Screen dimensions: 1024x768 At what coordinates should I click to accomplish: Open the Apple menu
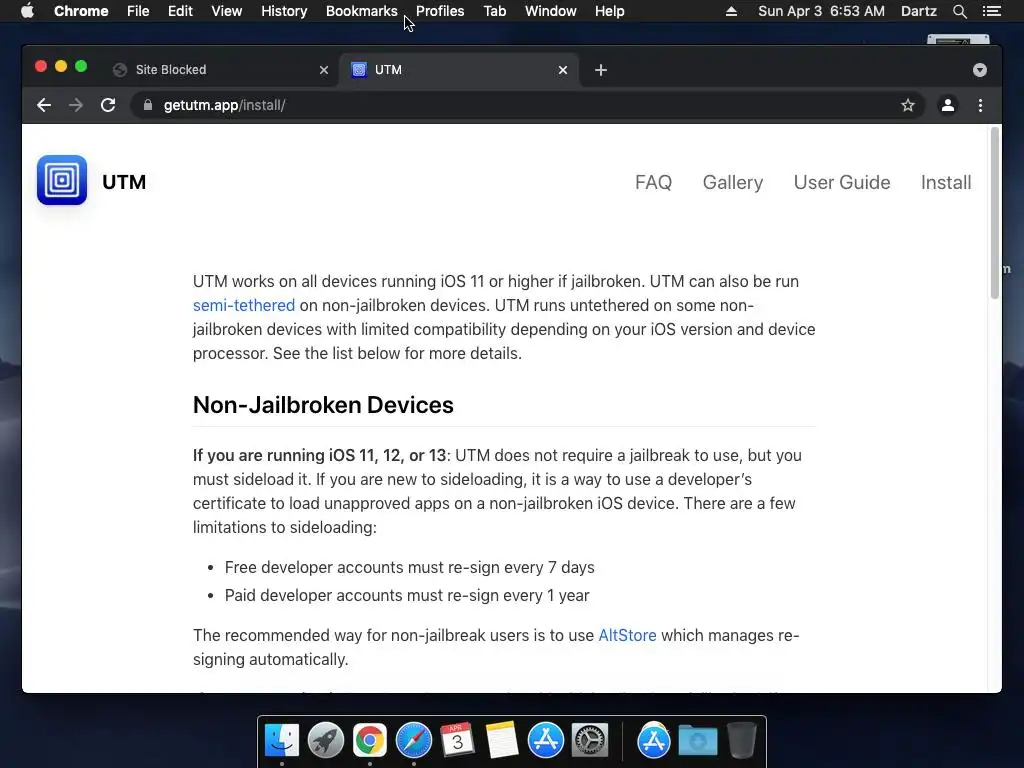pos(27,11)
